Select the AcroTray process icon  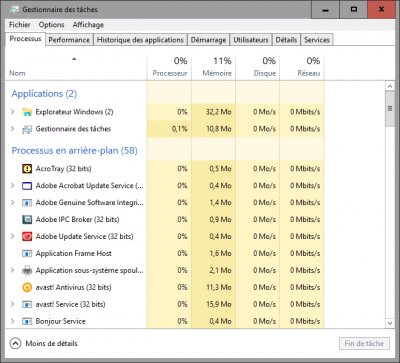click(27, 169)
